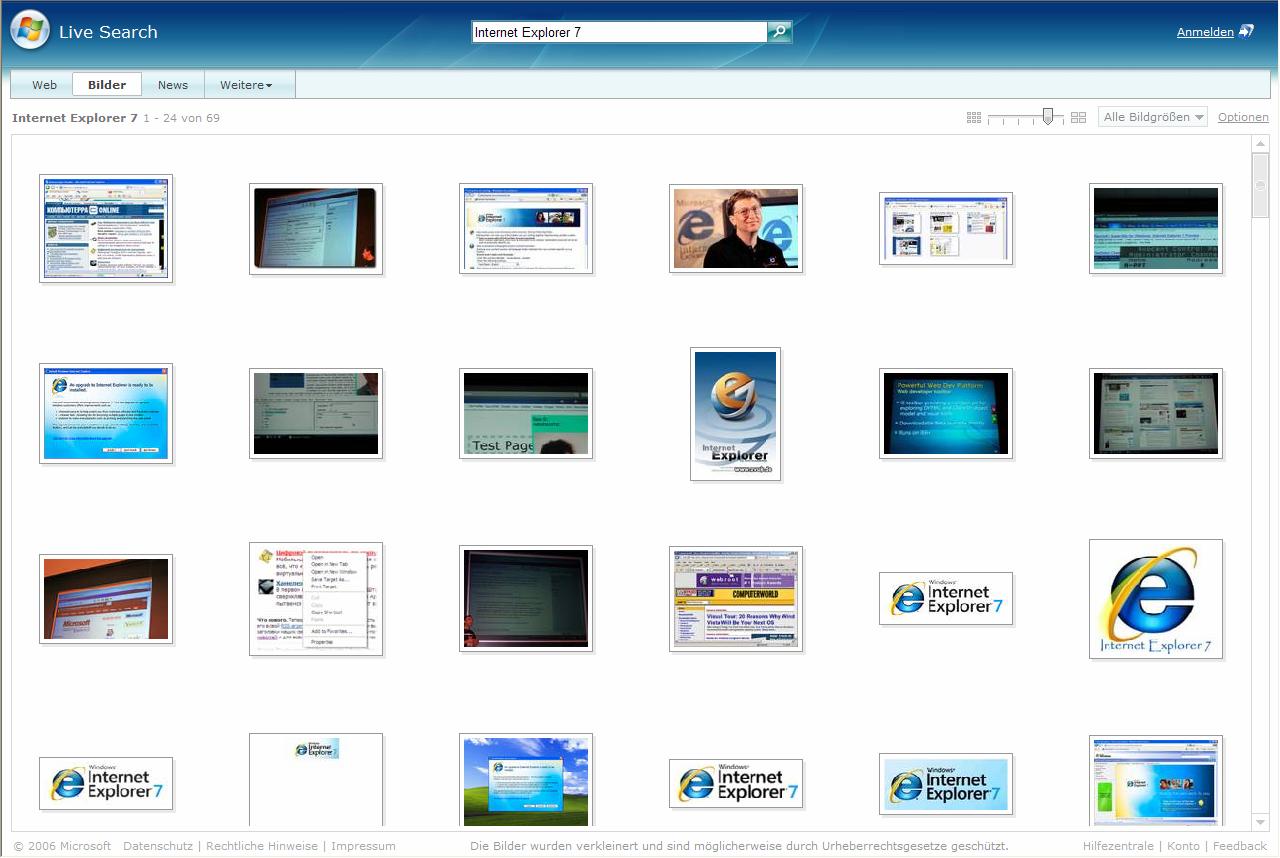Open the Alle Bildgrößen dropdown

[1153, 117]
